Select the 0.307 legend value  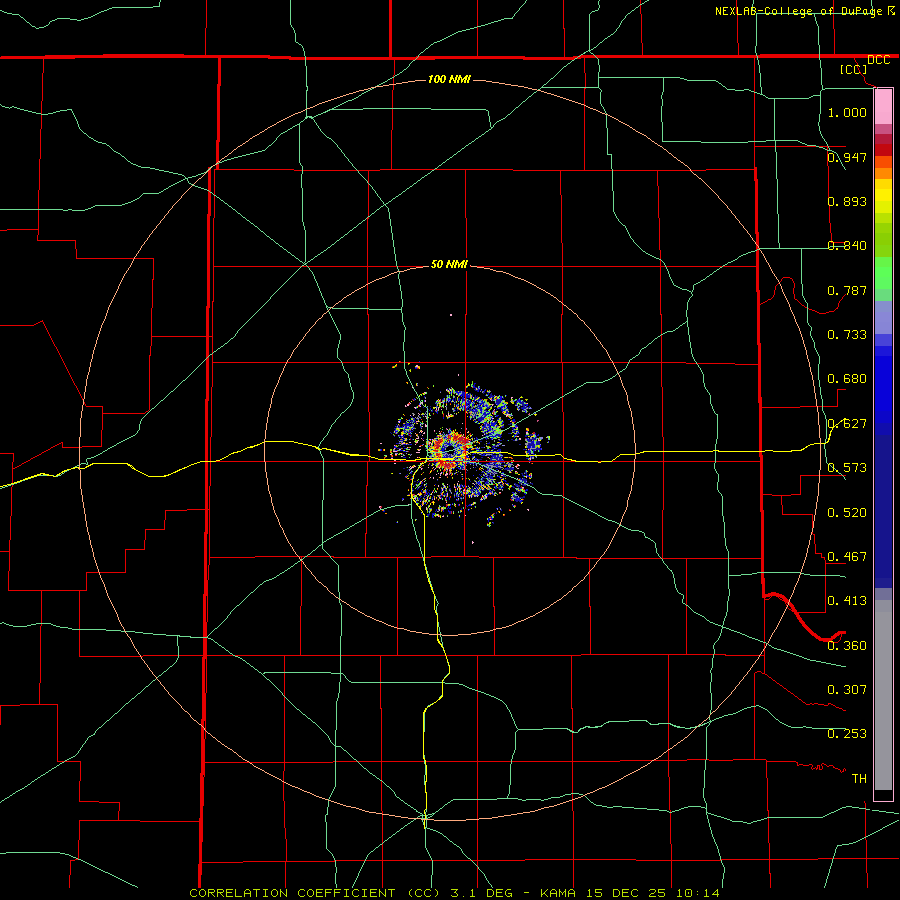[x=847, y=689]
